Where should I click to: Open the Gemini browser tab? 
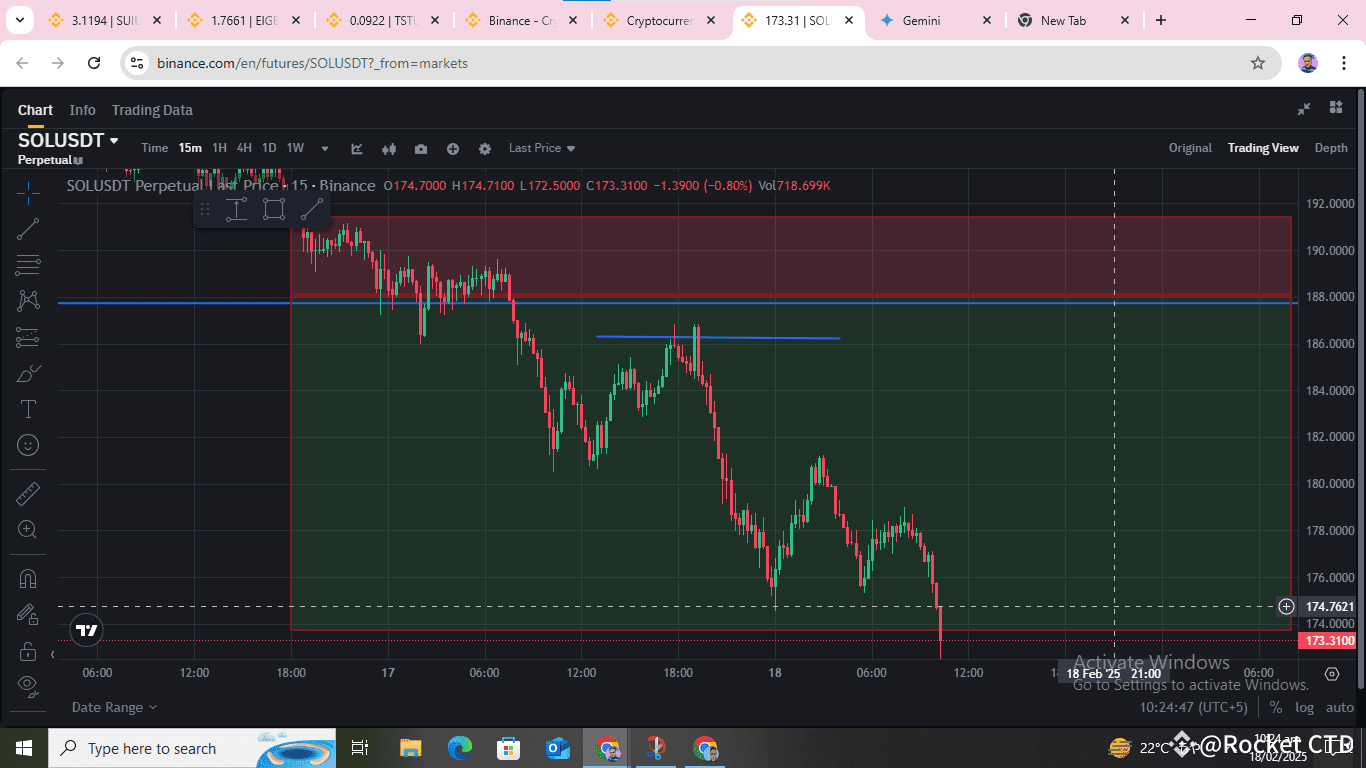(x=920, y=19)
